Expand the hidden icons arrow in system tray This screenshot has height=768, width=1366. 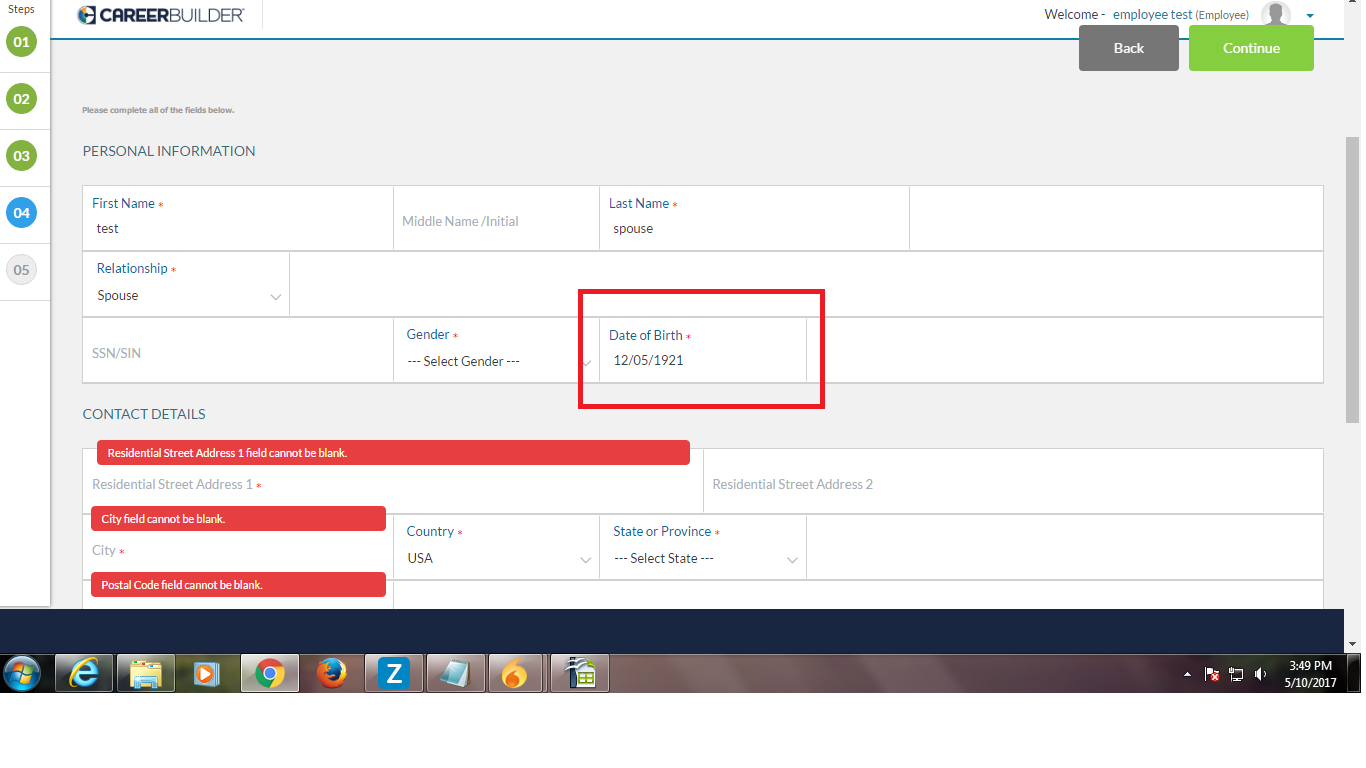pyautogui.click(x=1187, y=673)
